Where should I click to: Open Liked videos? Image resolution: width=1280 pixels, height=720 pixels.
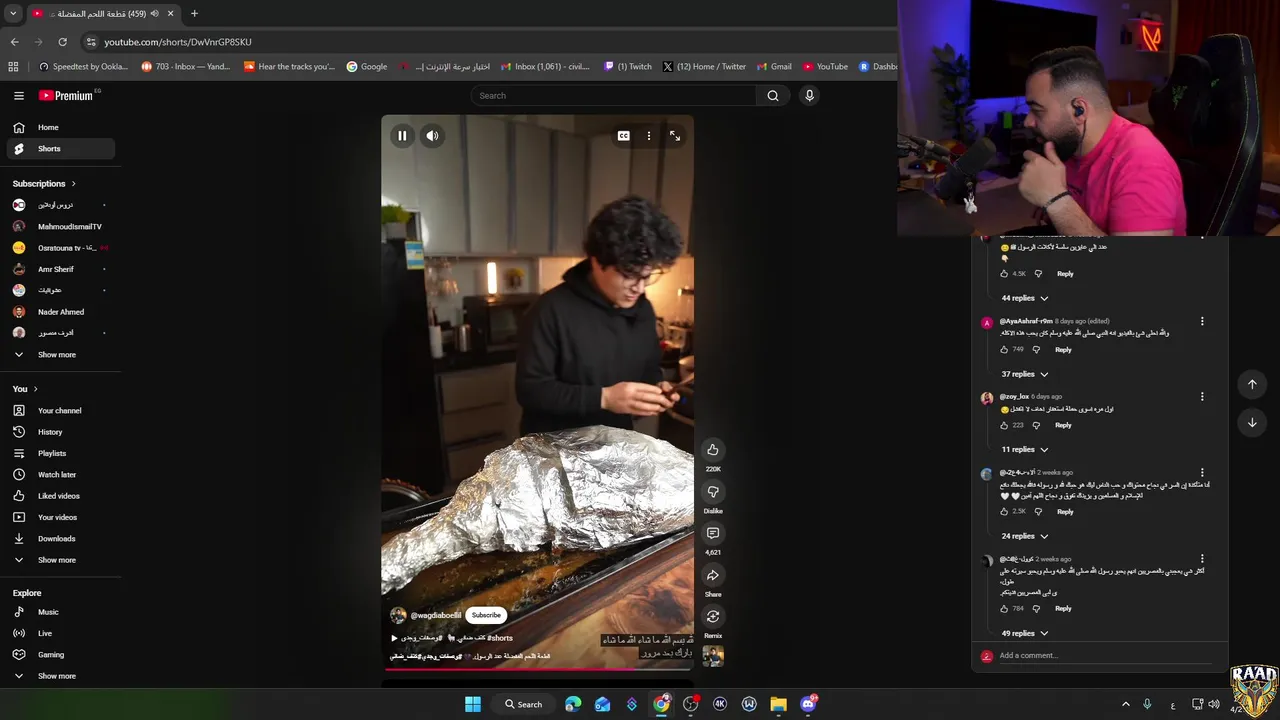(61, 496)
